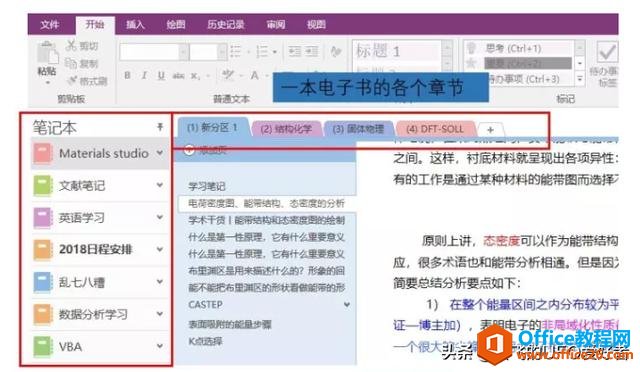Expand the 乱七八糟 notebook chevron
This screenshot has width=640, height=372.
click(160, 282)
